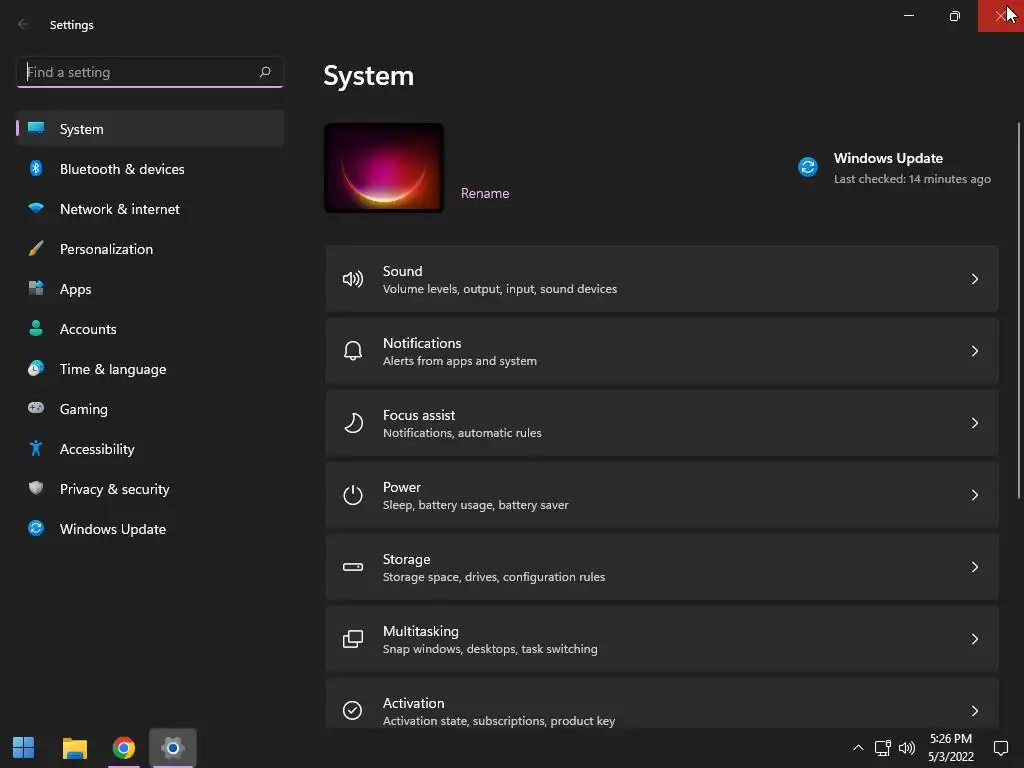Click the Gaming label in sidebar
This screenshot has width=1024, height=768.
click(x=84, y=409)
